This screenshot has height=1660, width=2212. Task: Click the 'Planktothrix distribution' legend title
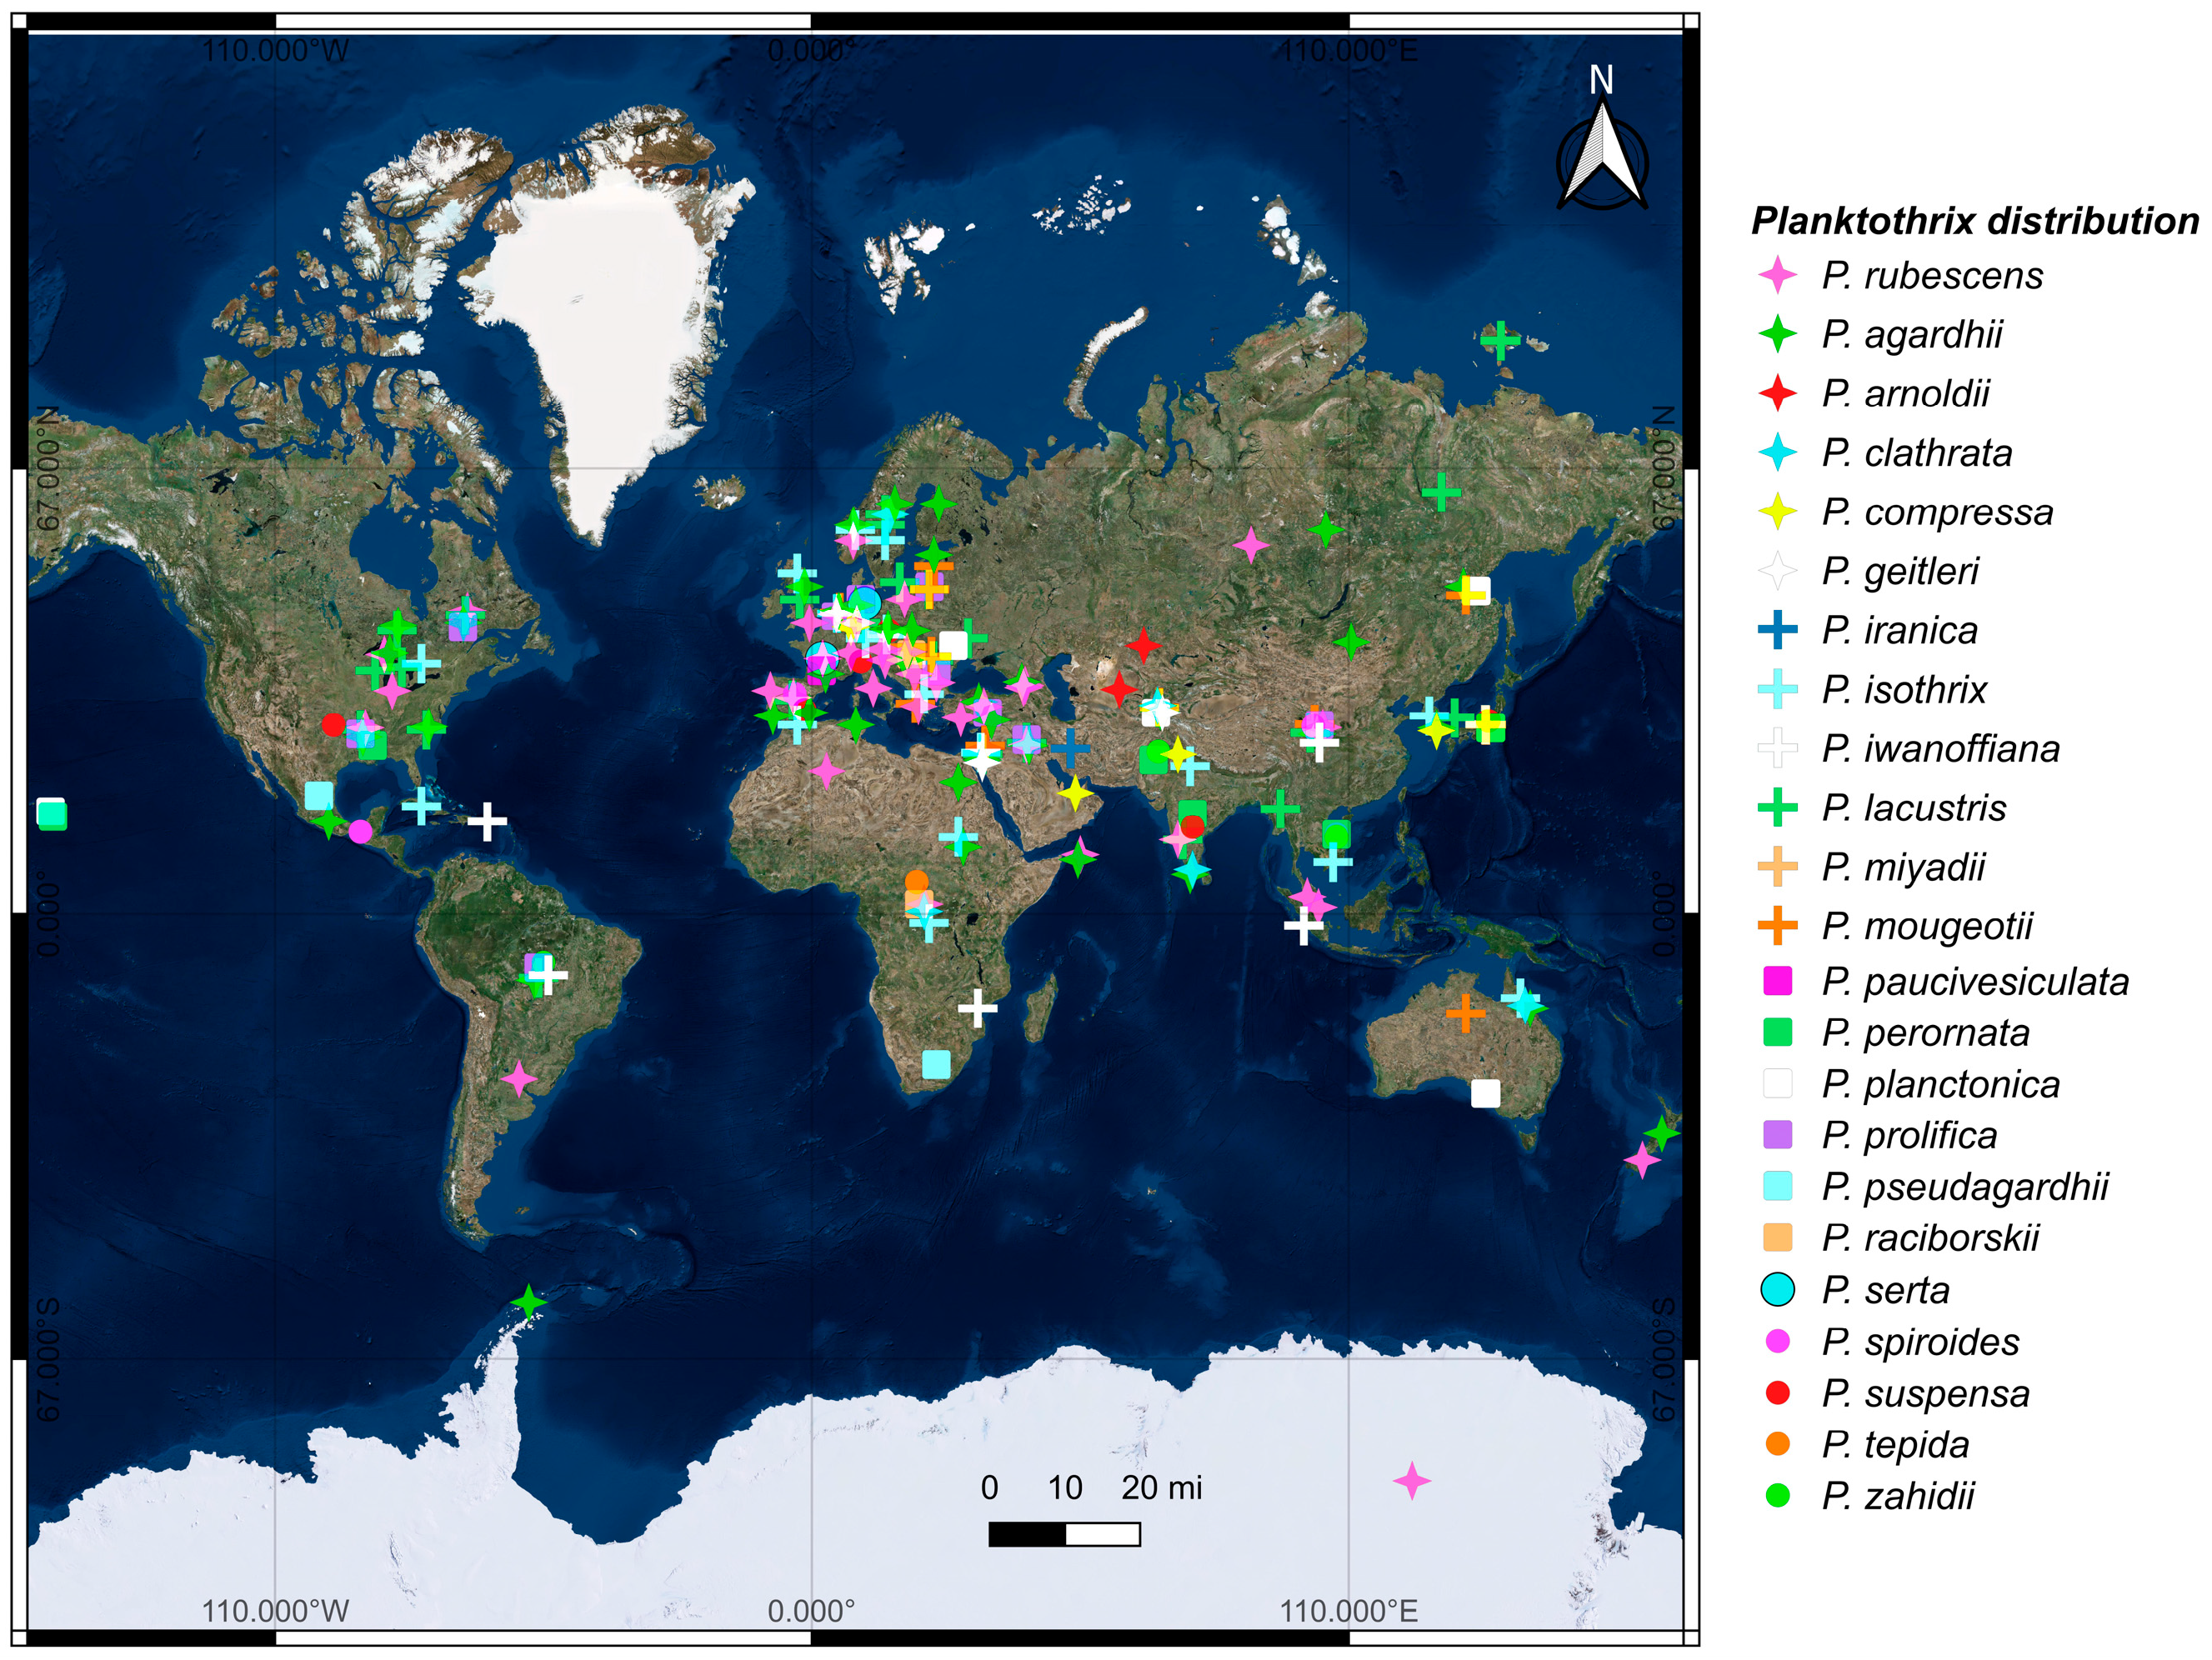coord(1974,220)
